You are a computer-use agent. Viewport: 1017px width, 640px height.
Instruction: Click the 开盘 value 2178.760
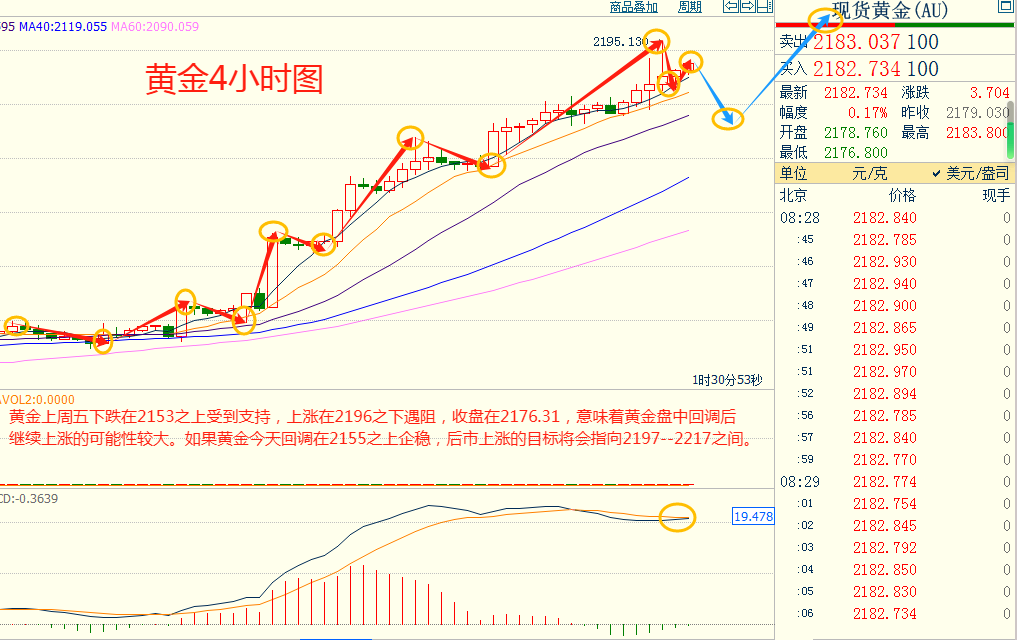click(x=855, y=133)
